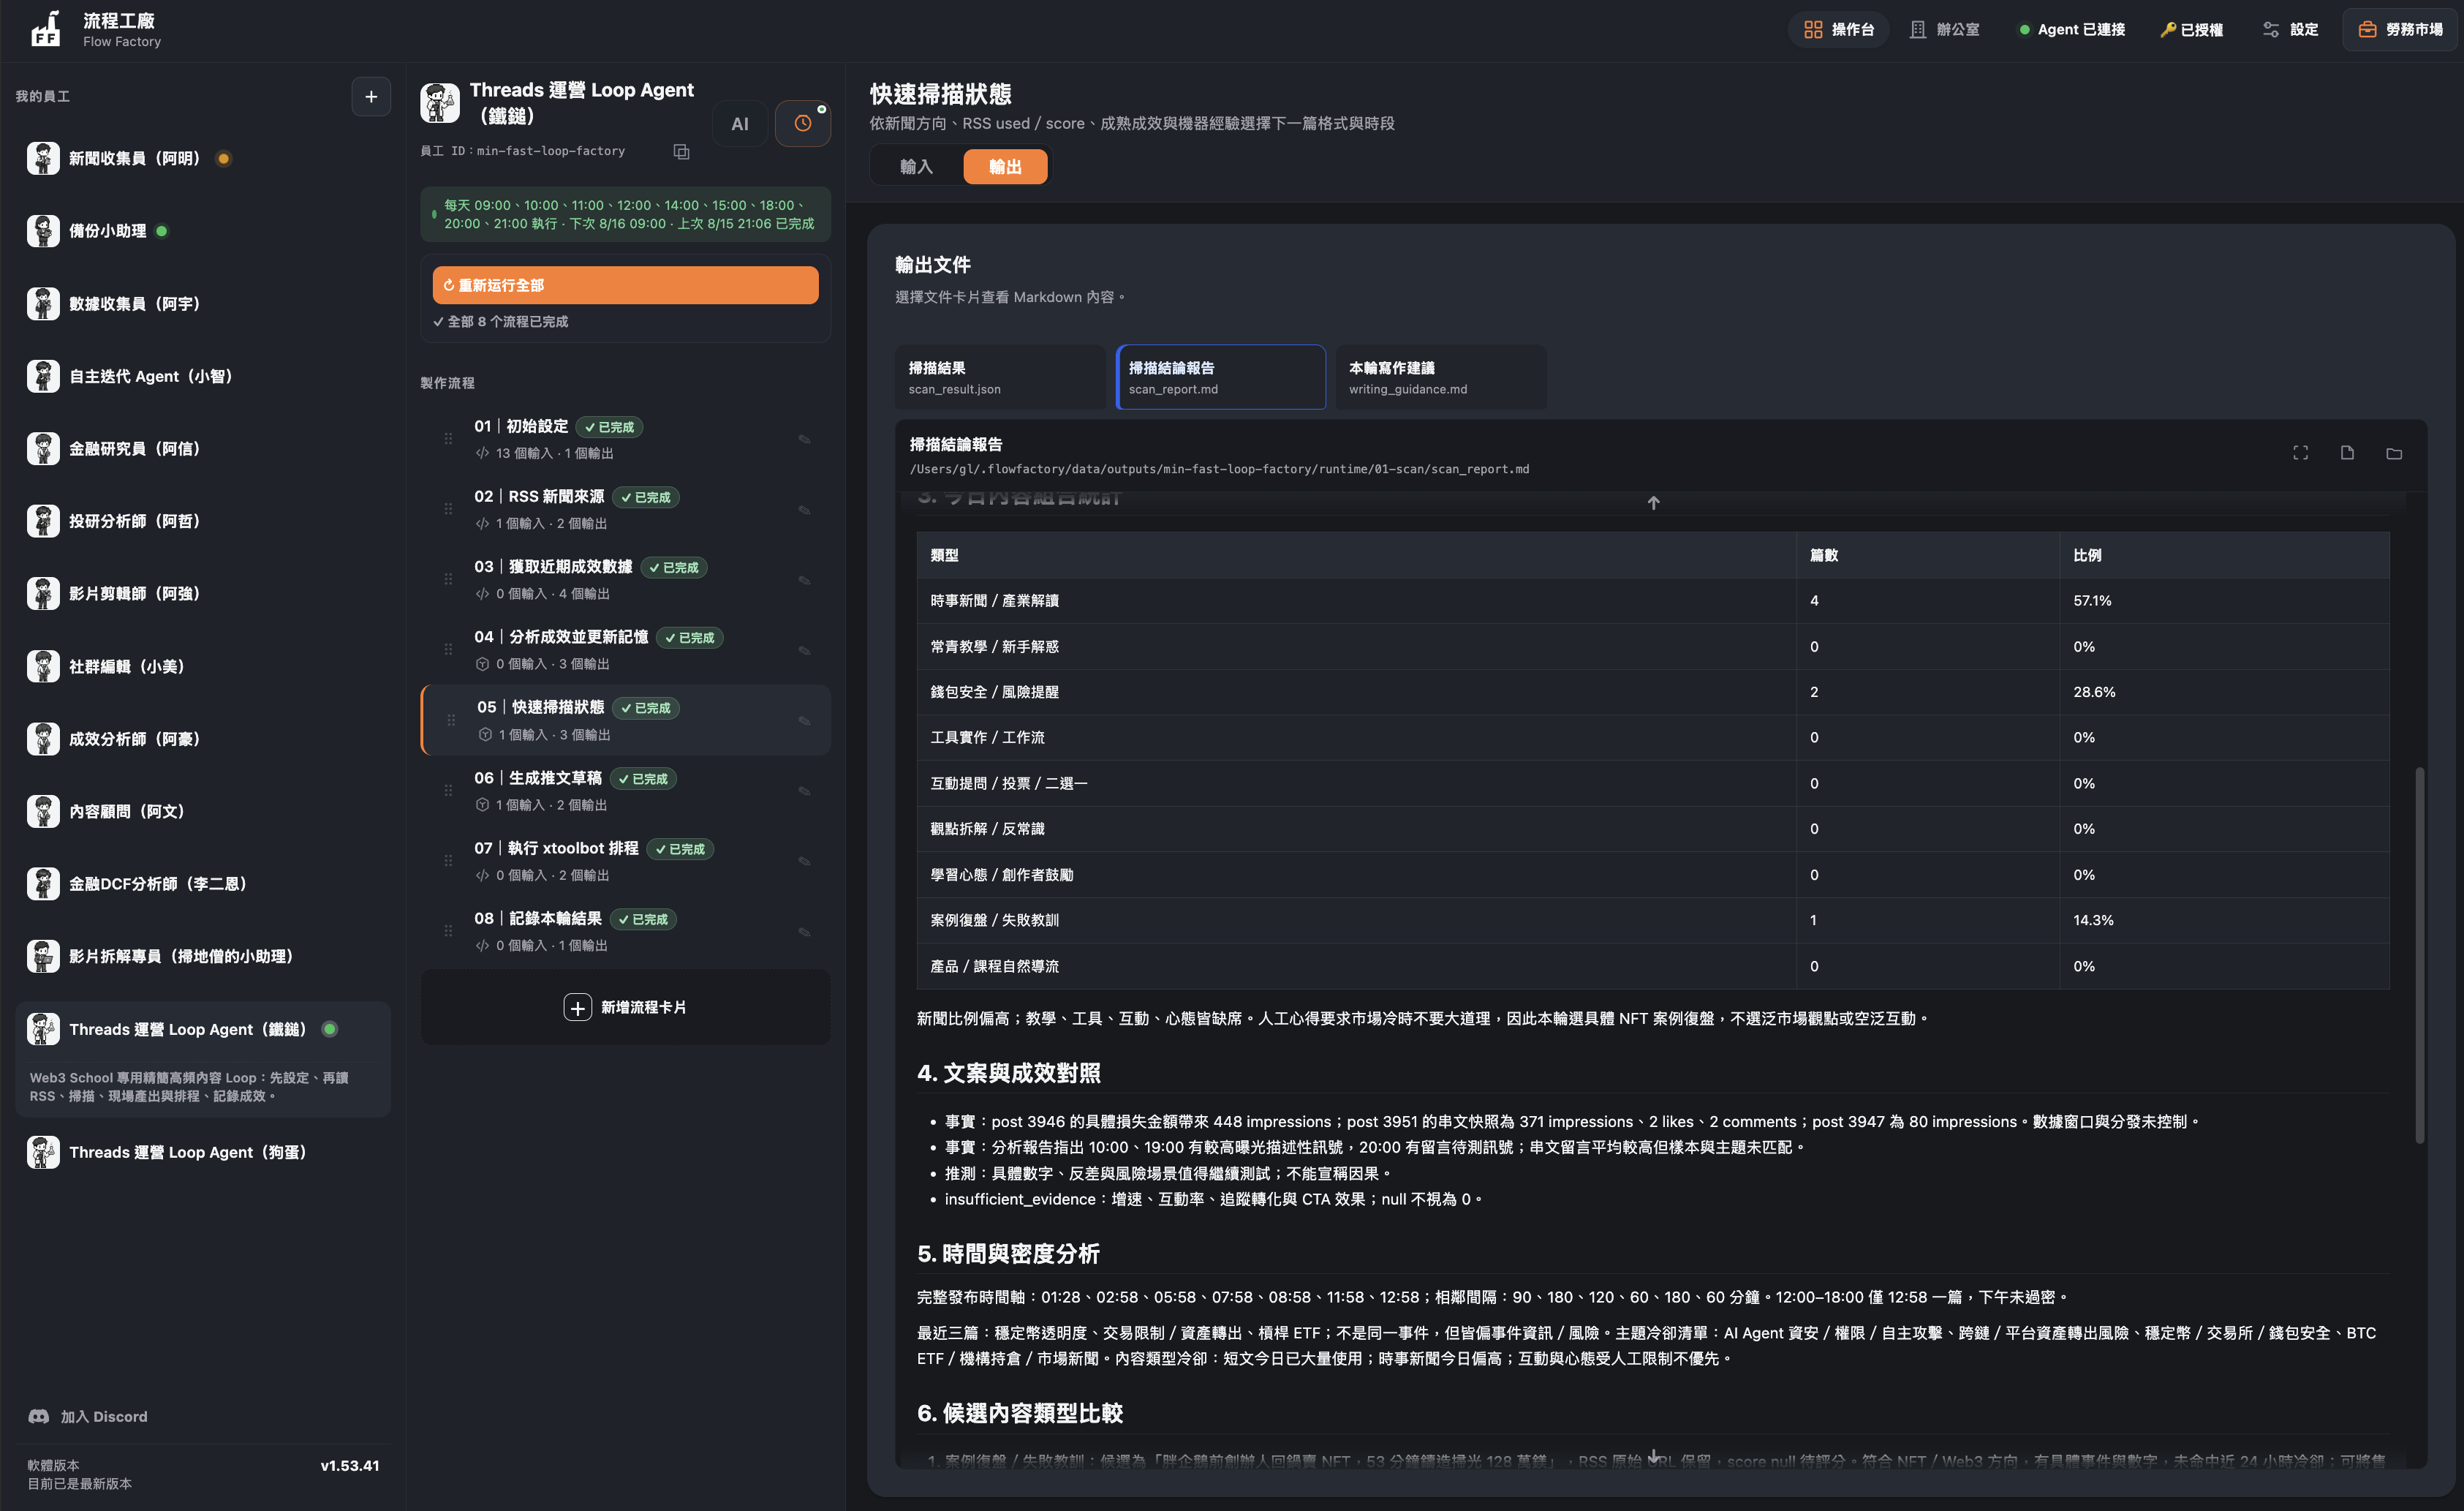This screenshot has width=2464, height=1511.
Task: Grab drag handle of step 06 生成推文草稿
Action: 448,790
